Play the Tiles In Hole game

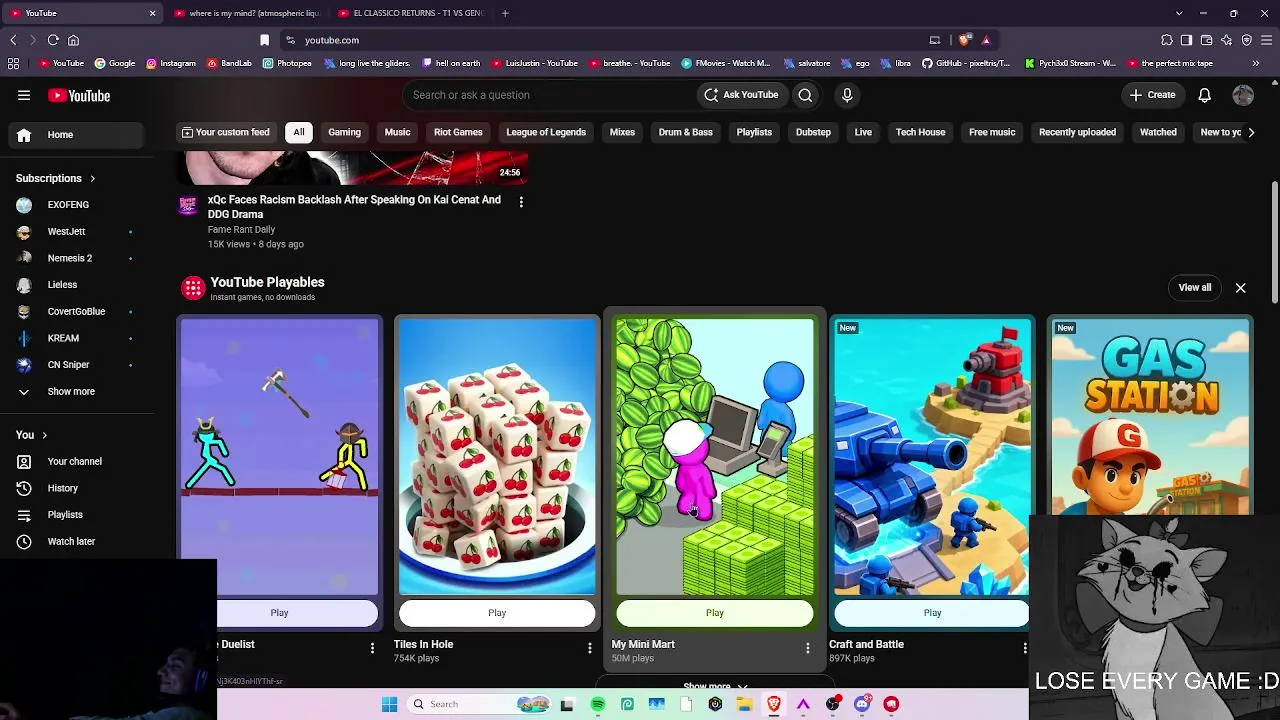coord(497,613)
